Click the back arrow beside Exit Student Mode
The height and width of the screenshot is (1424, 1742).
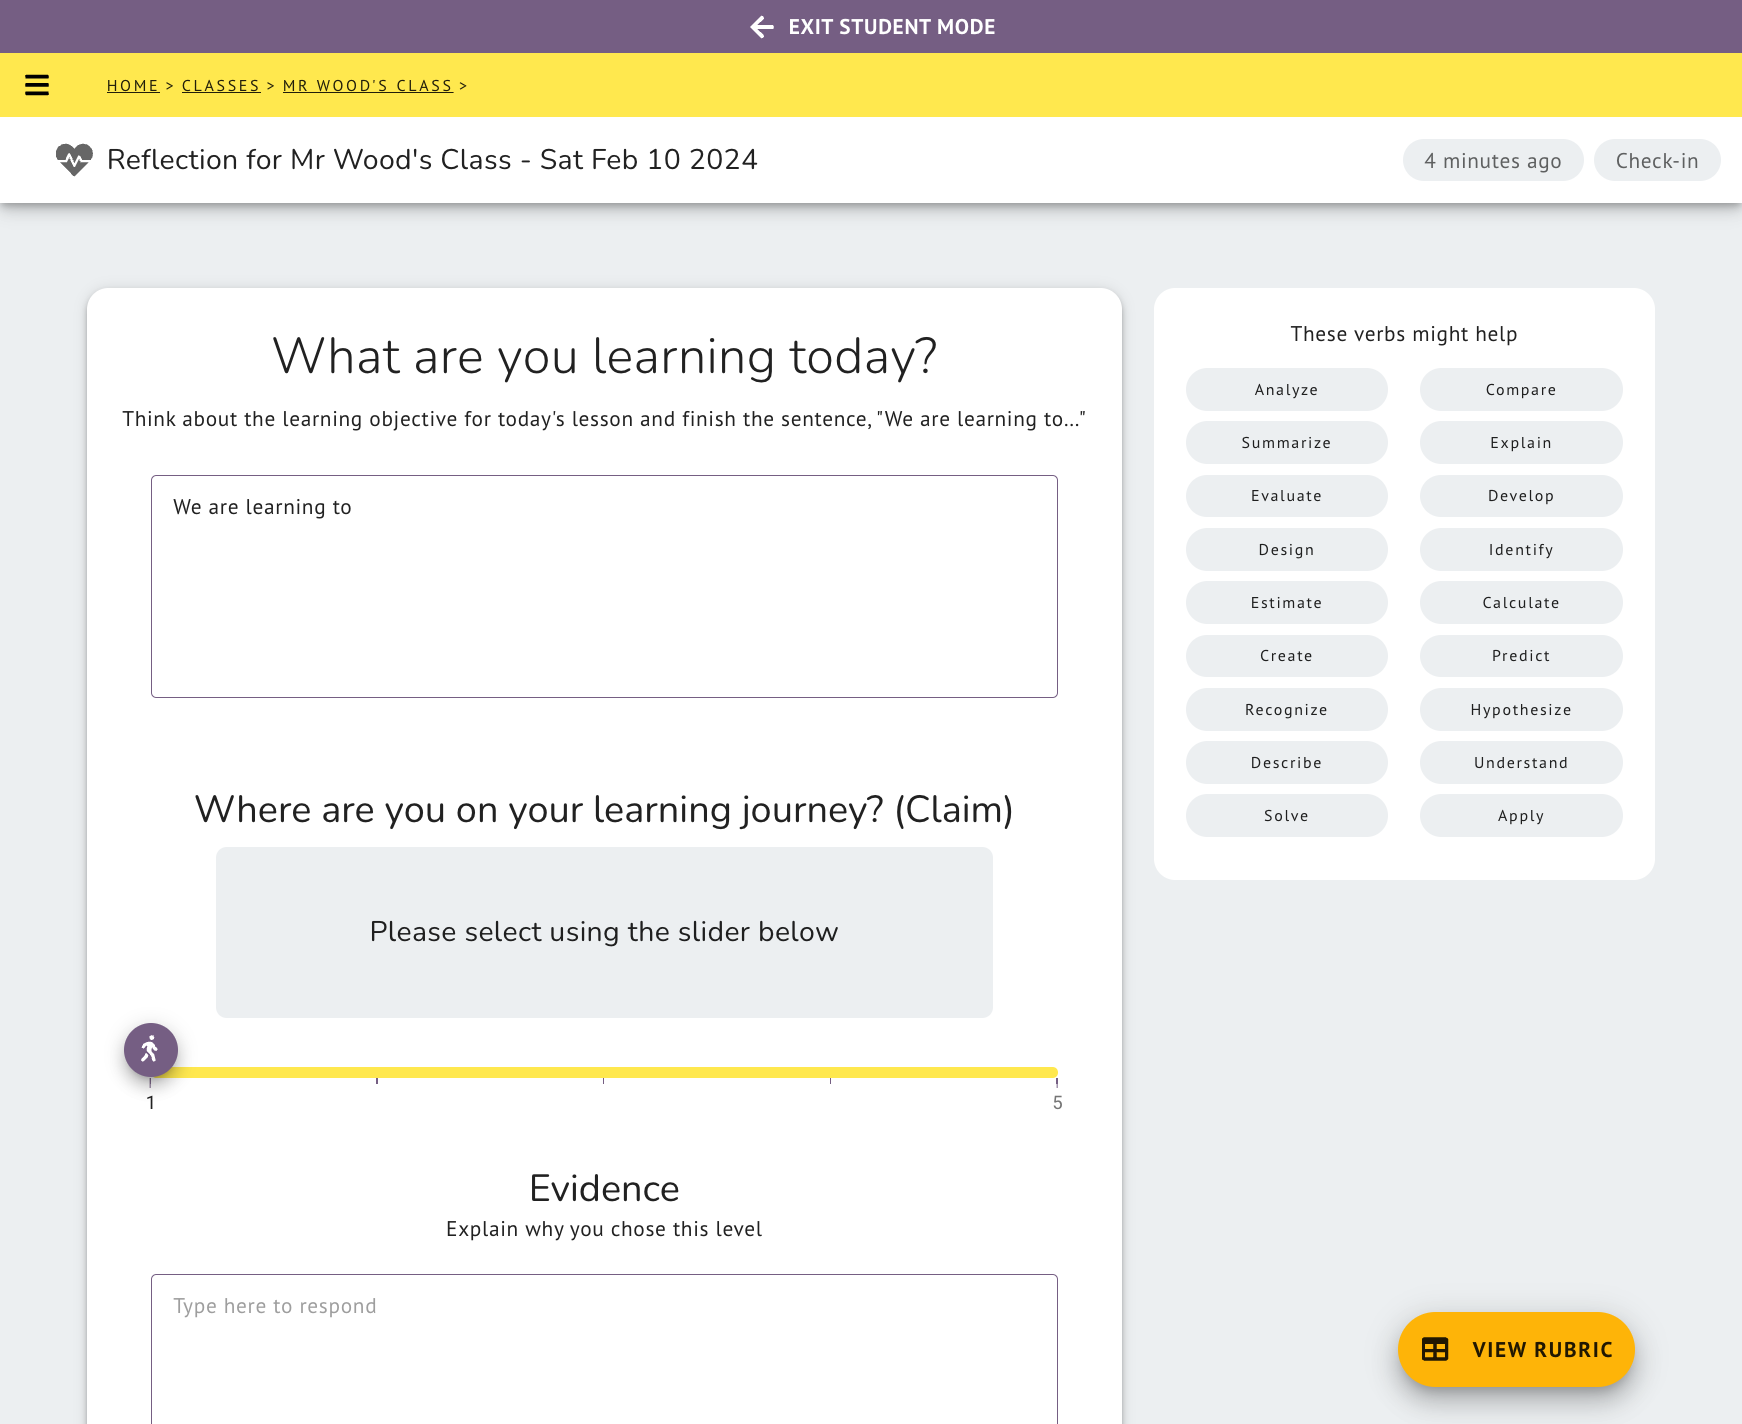click(x=762, y=27)
